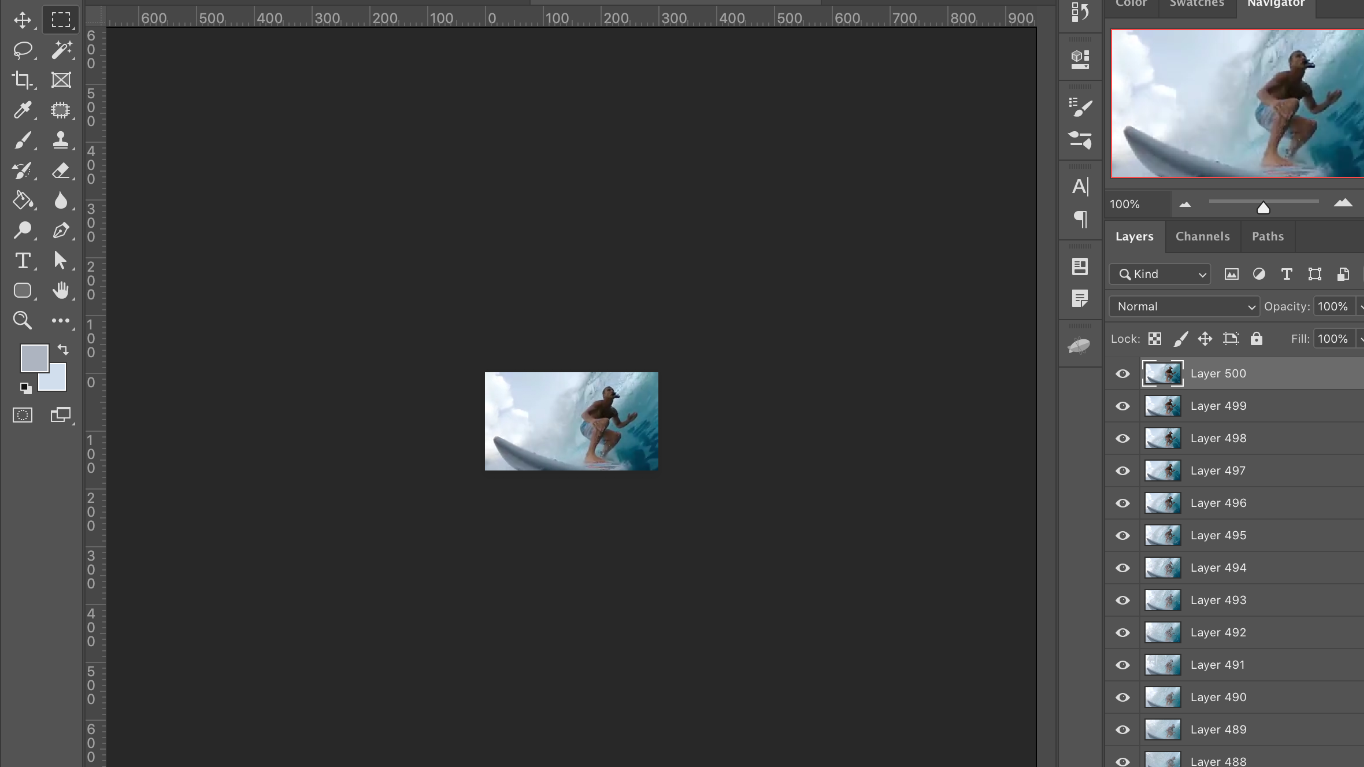This screenshot has height=767, width=1364.
Task: Select the Crop tool
Action: pos(22,80)
